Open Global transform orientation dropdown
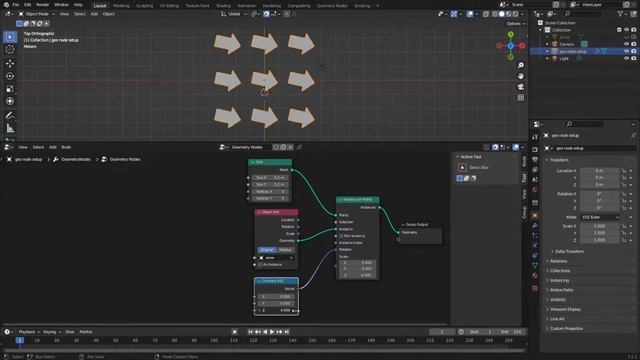This screenshot has height=360, width=640. pyautogui.click(x=234, y=14)
